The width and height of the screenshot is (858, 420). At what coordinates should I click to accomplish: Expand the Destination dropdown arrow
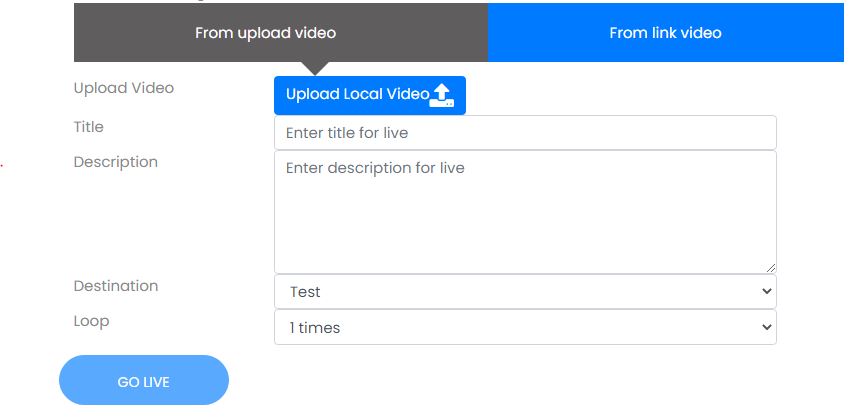click(x=767, y=291)
